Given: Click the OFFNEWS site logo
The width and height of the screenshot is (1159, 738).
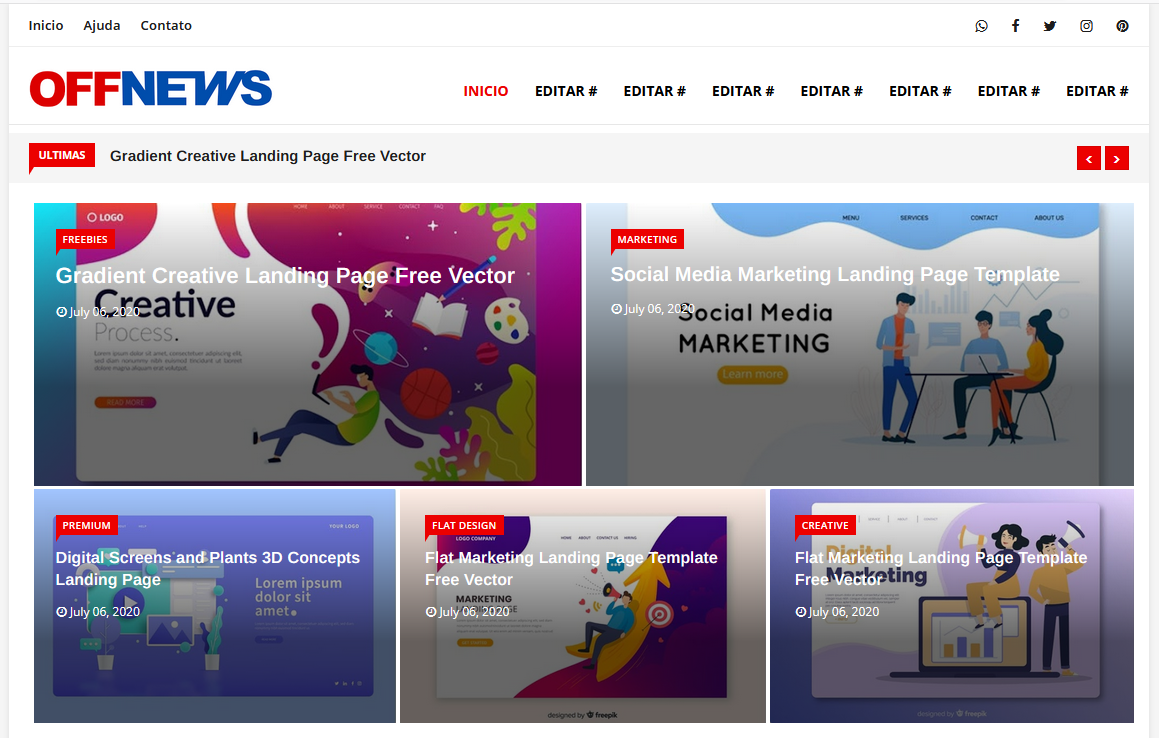Looking at the screenshot, I should 151,89.
